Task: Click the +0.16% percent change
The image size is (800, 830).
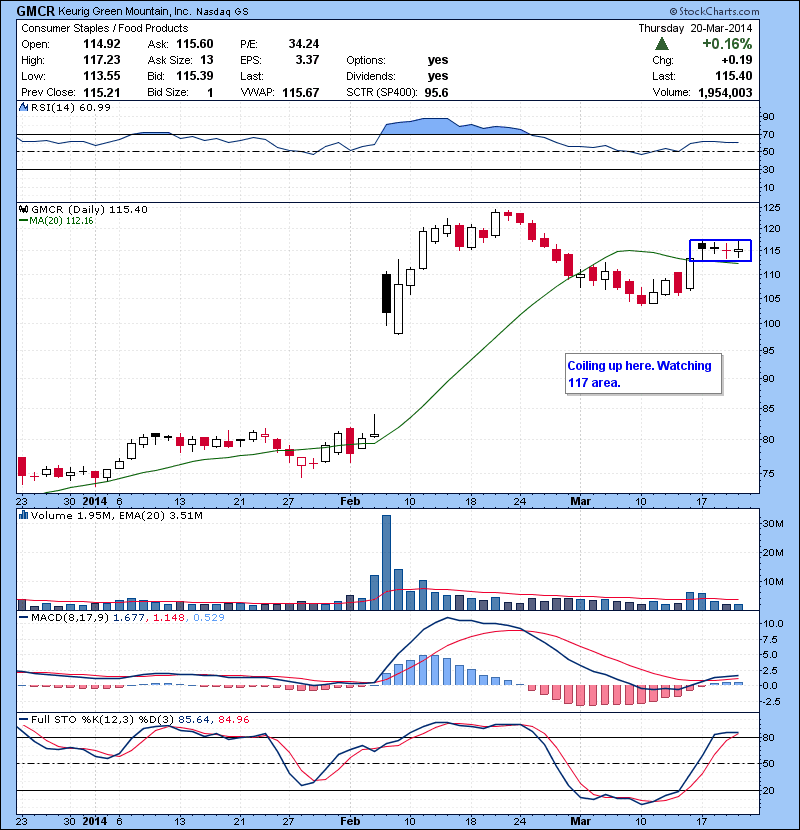Action: (727, 43)
